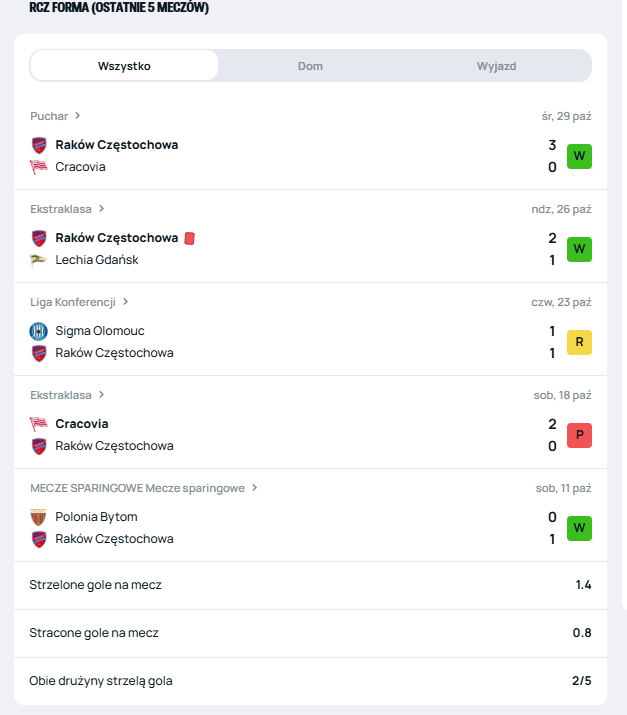Click the Strzelone gole na mecz row
627x715 pixels.
pyautogui.click(x=310, y=585)
